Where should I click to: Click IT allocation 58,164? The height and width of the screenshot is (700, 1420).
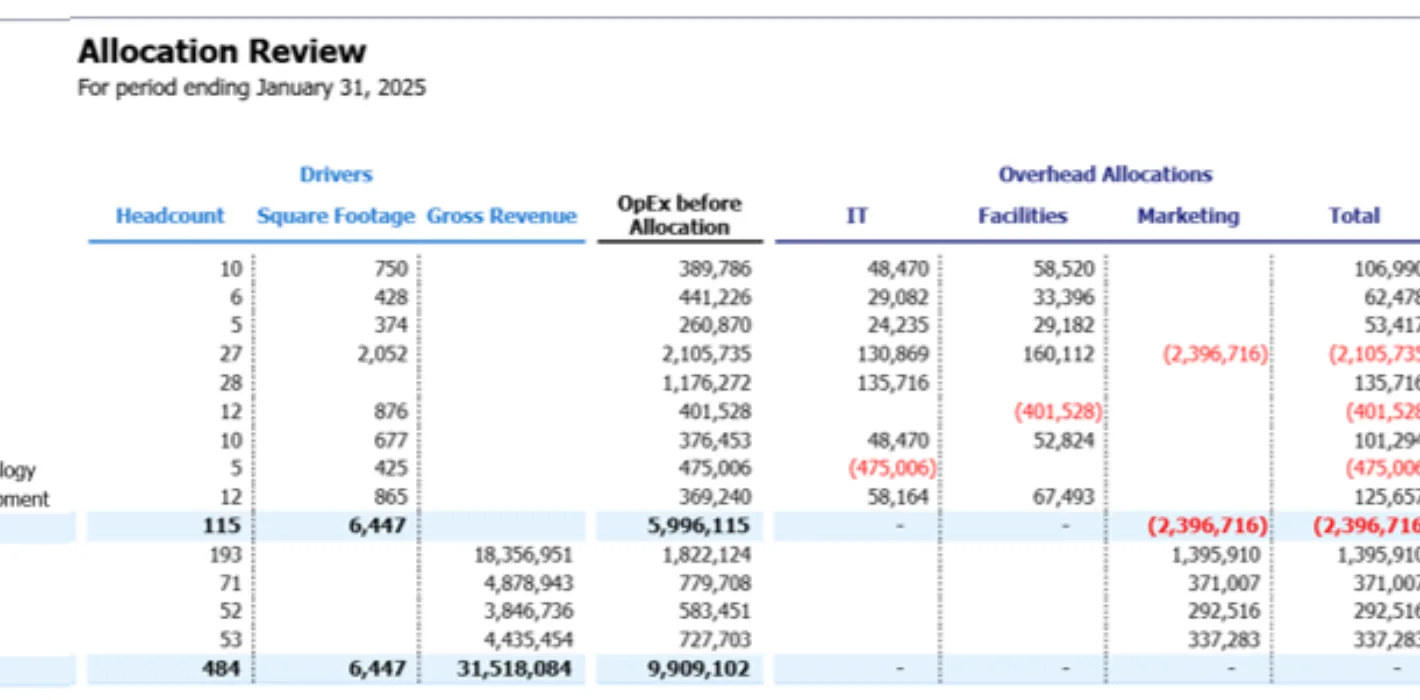pyautogui.click(x=897, y=497)
